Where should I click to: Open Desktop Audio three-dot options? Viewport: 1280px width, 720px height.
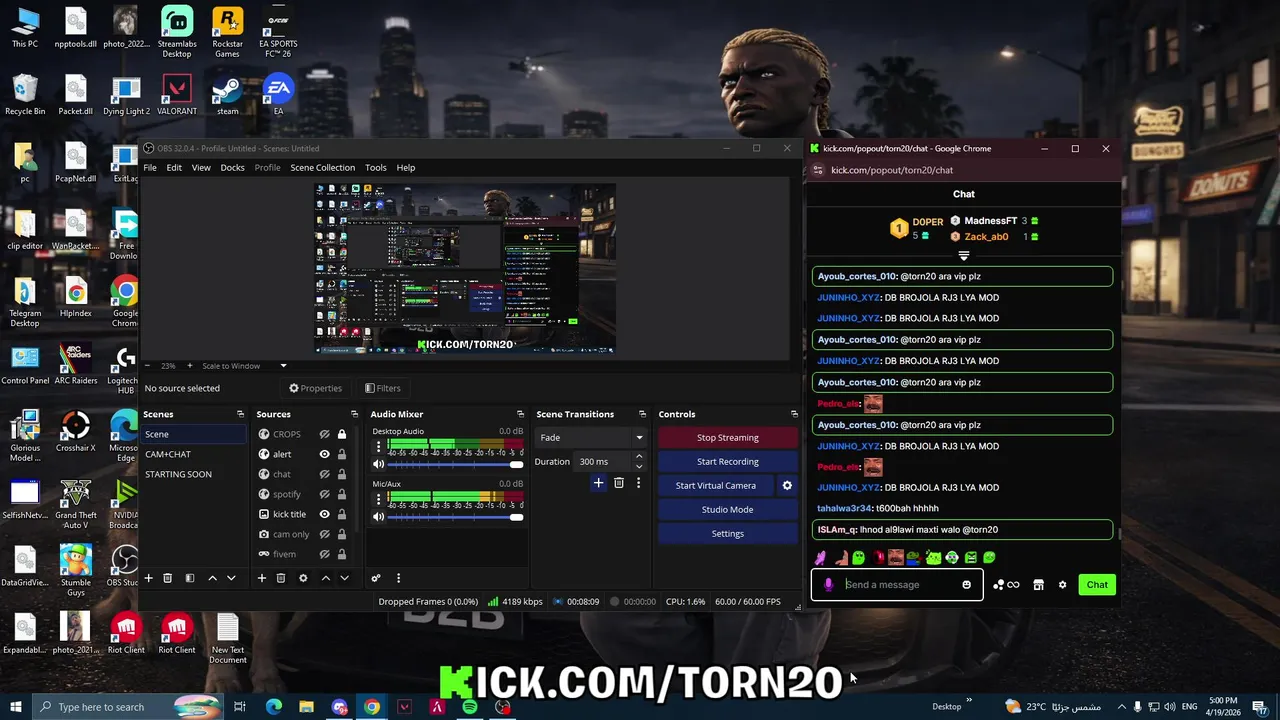click(378, 446)
